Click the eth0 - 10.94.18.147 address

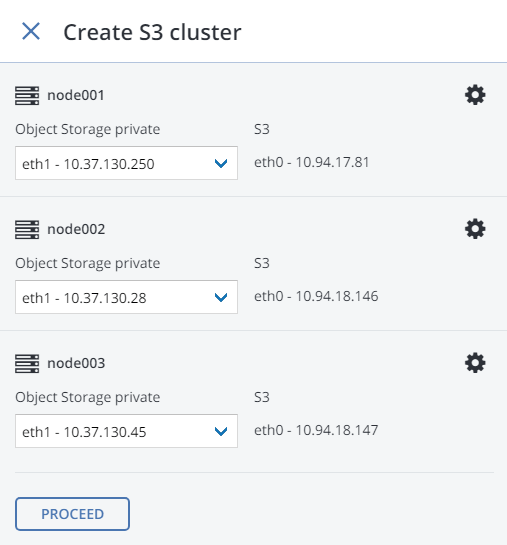(316, 430)
